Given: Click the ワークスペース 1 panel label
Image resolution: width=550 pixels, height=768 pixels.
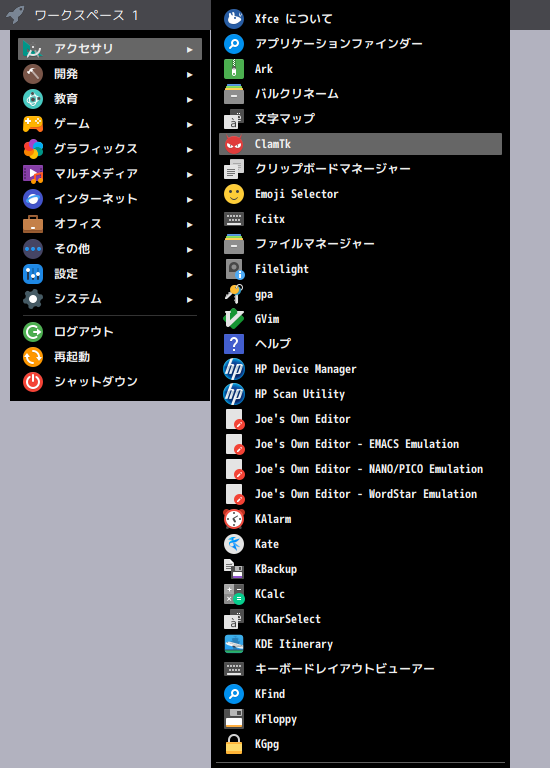Looking at the screenshot, I should click(x=87, y=15).
